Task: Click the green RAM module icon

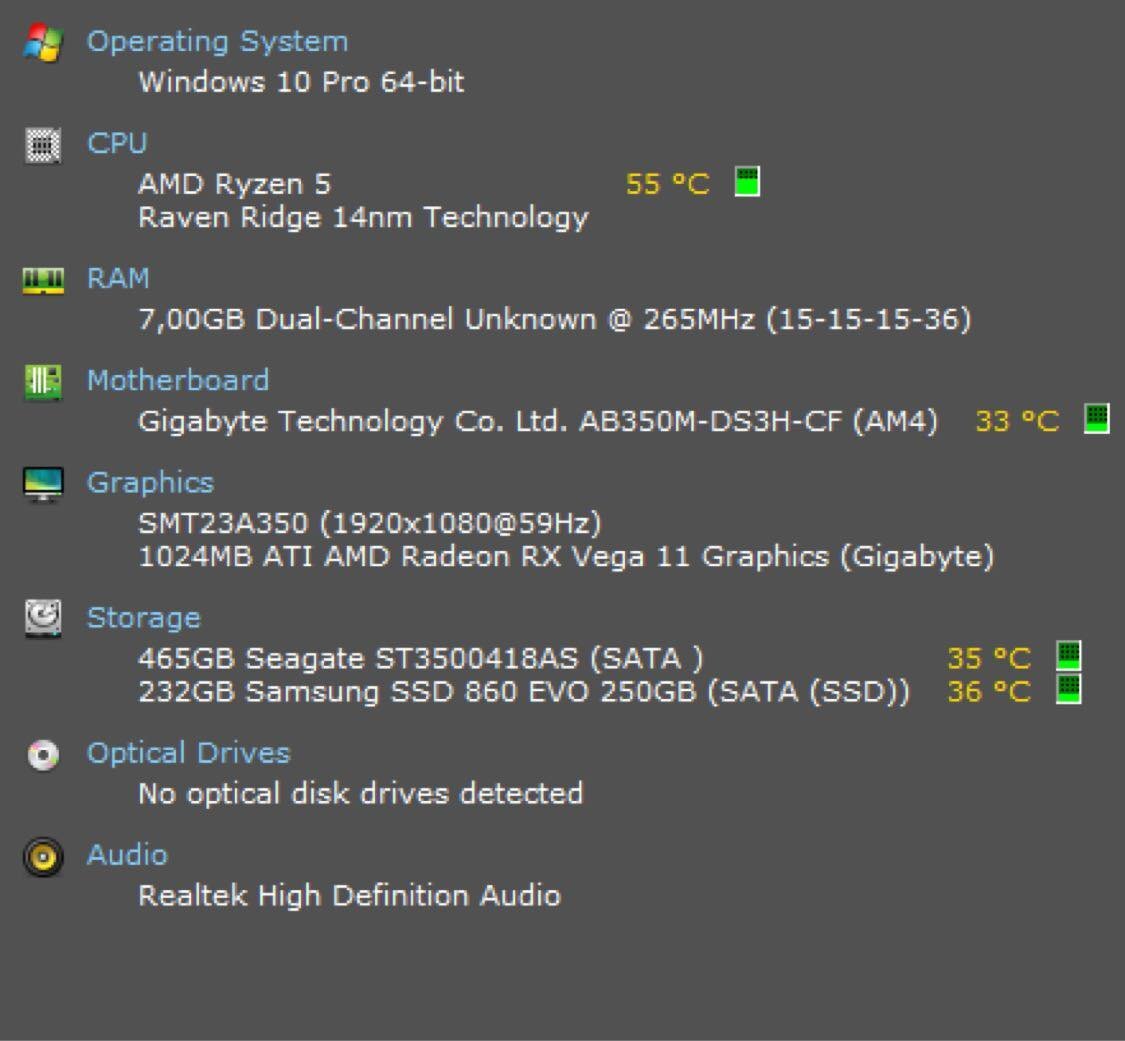Action: coord(43,281)
